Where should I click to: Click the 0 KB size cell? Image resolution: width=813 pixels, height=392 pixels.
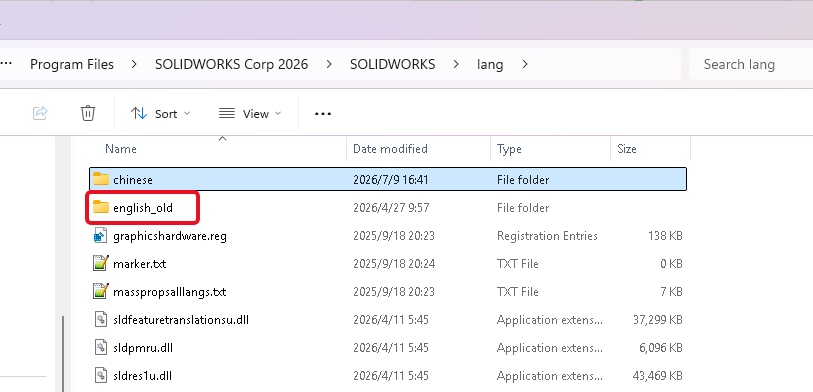pos(671,264)
